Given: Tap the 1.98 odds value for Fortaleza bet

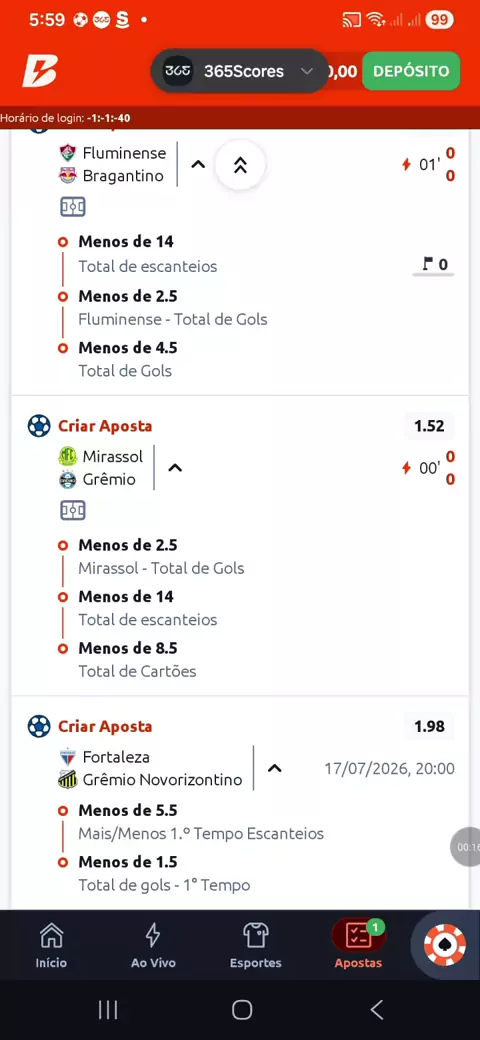Looking at the screenshot, I should [x=429, y=726].
